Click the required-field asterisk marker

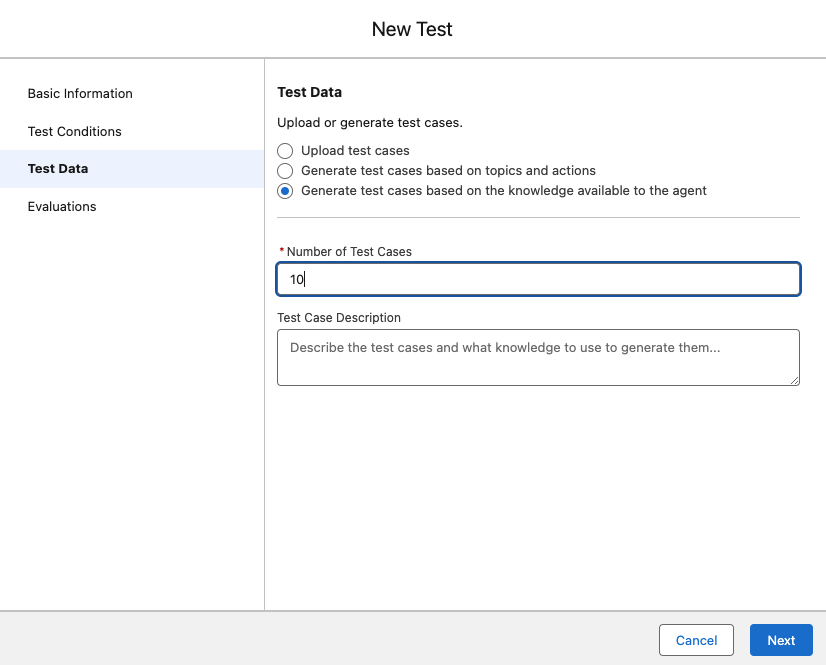[284, 249]
